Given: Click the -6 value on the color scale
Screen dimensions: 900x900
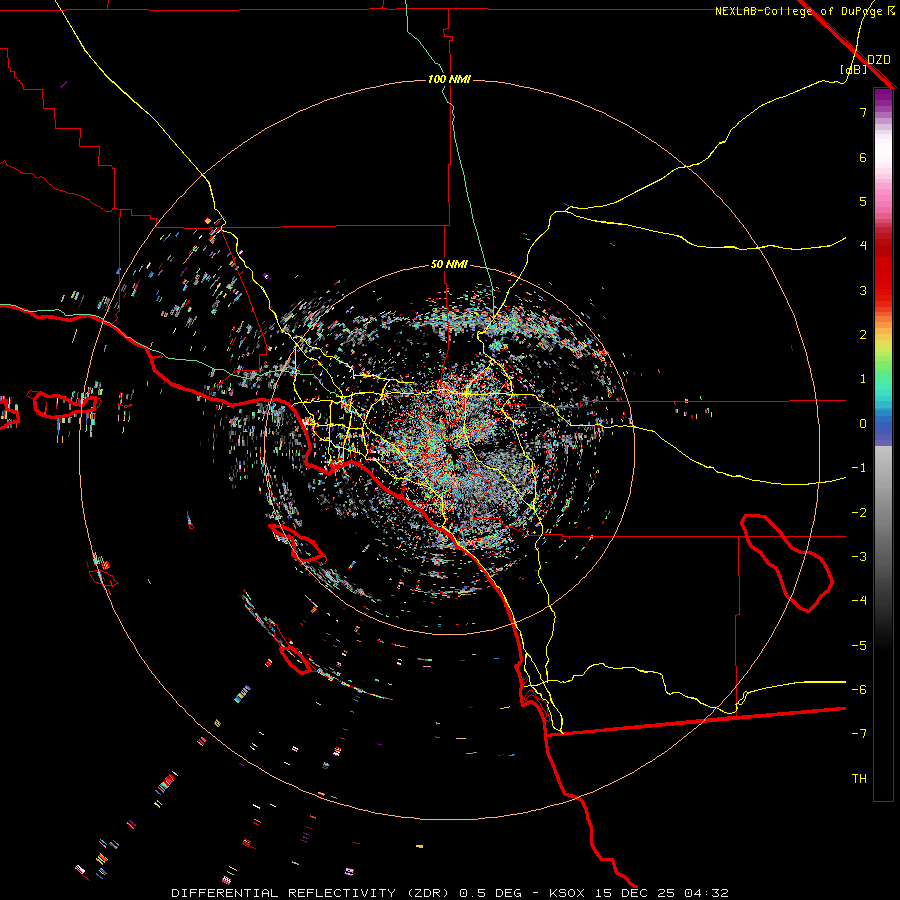Looking at the screenshot, I should click(859, 690).
